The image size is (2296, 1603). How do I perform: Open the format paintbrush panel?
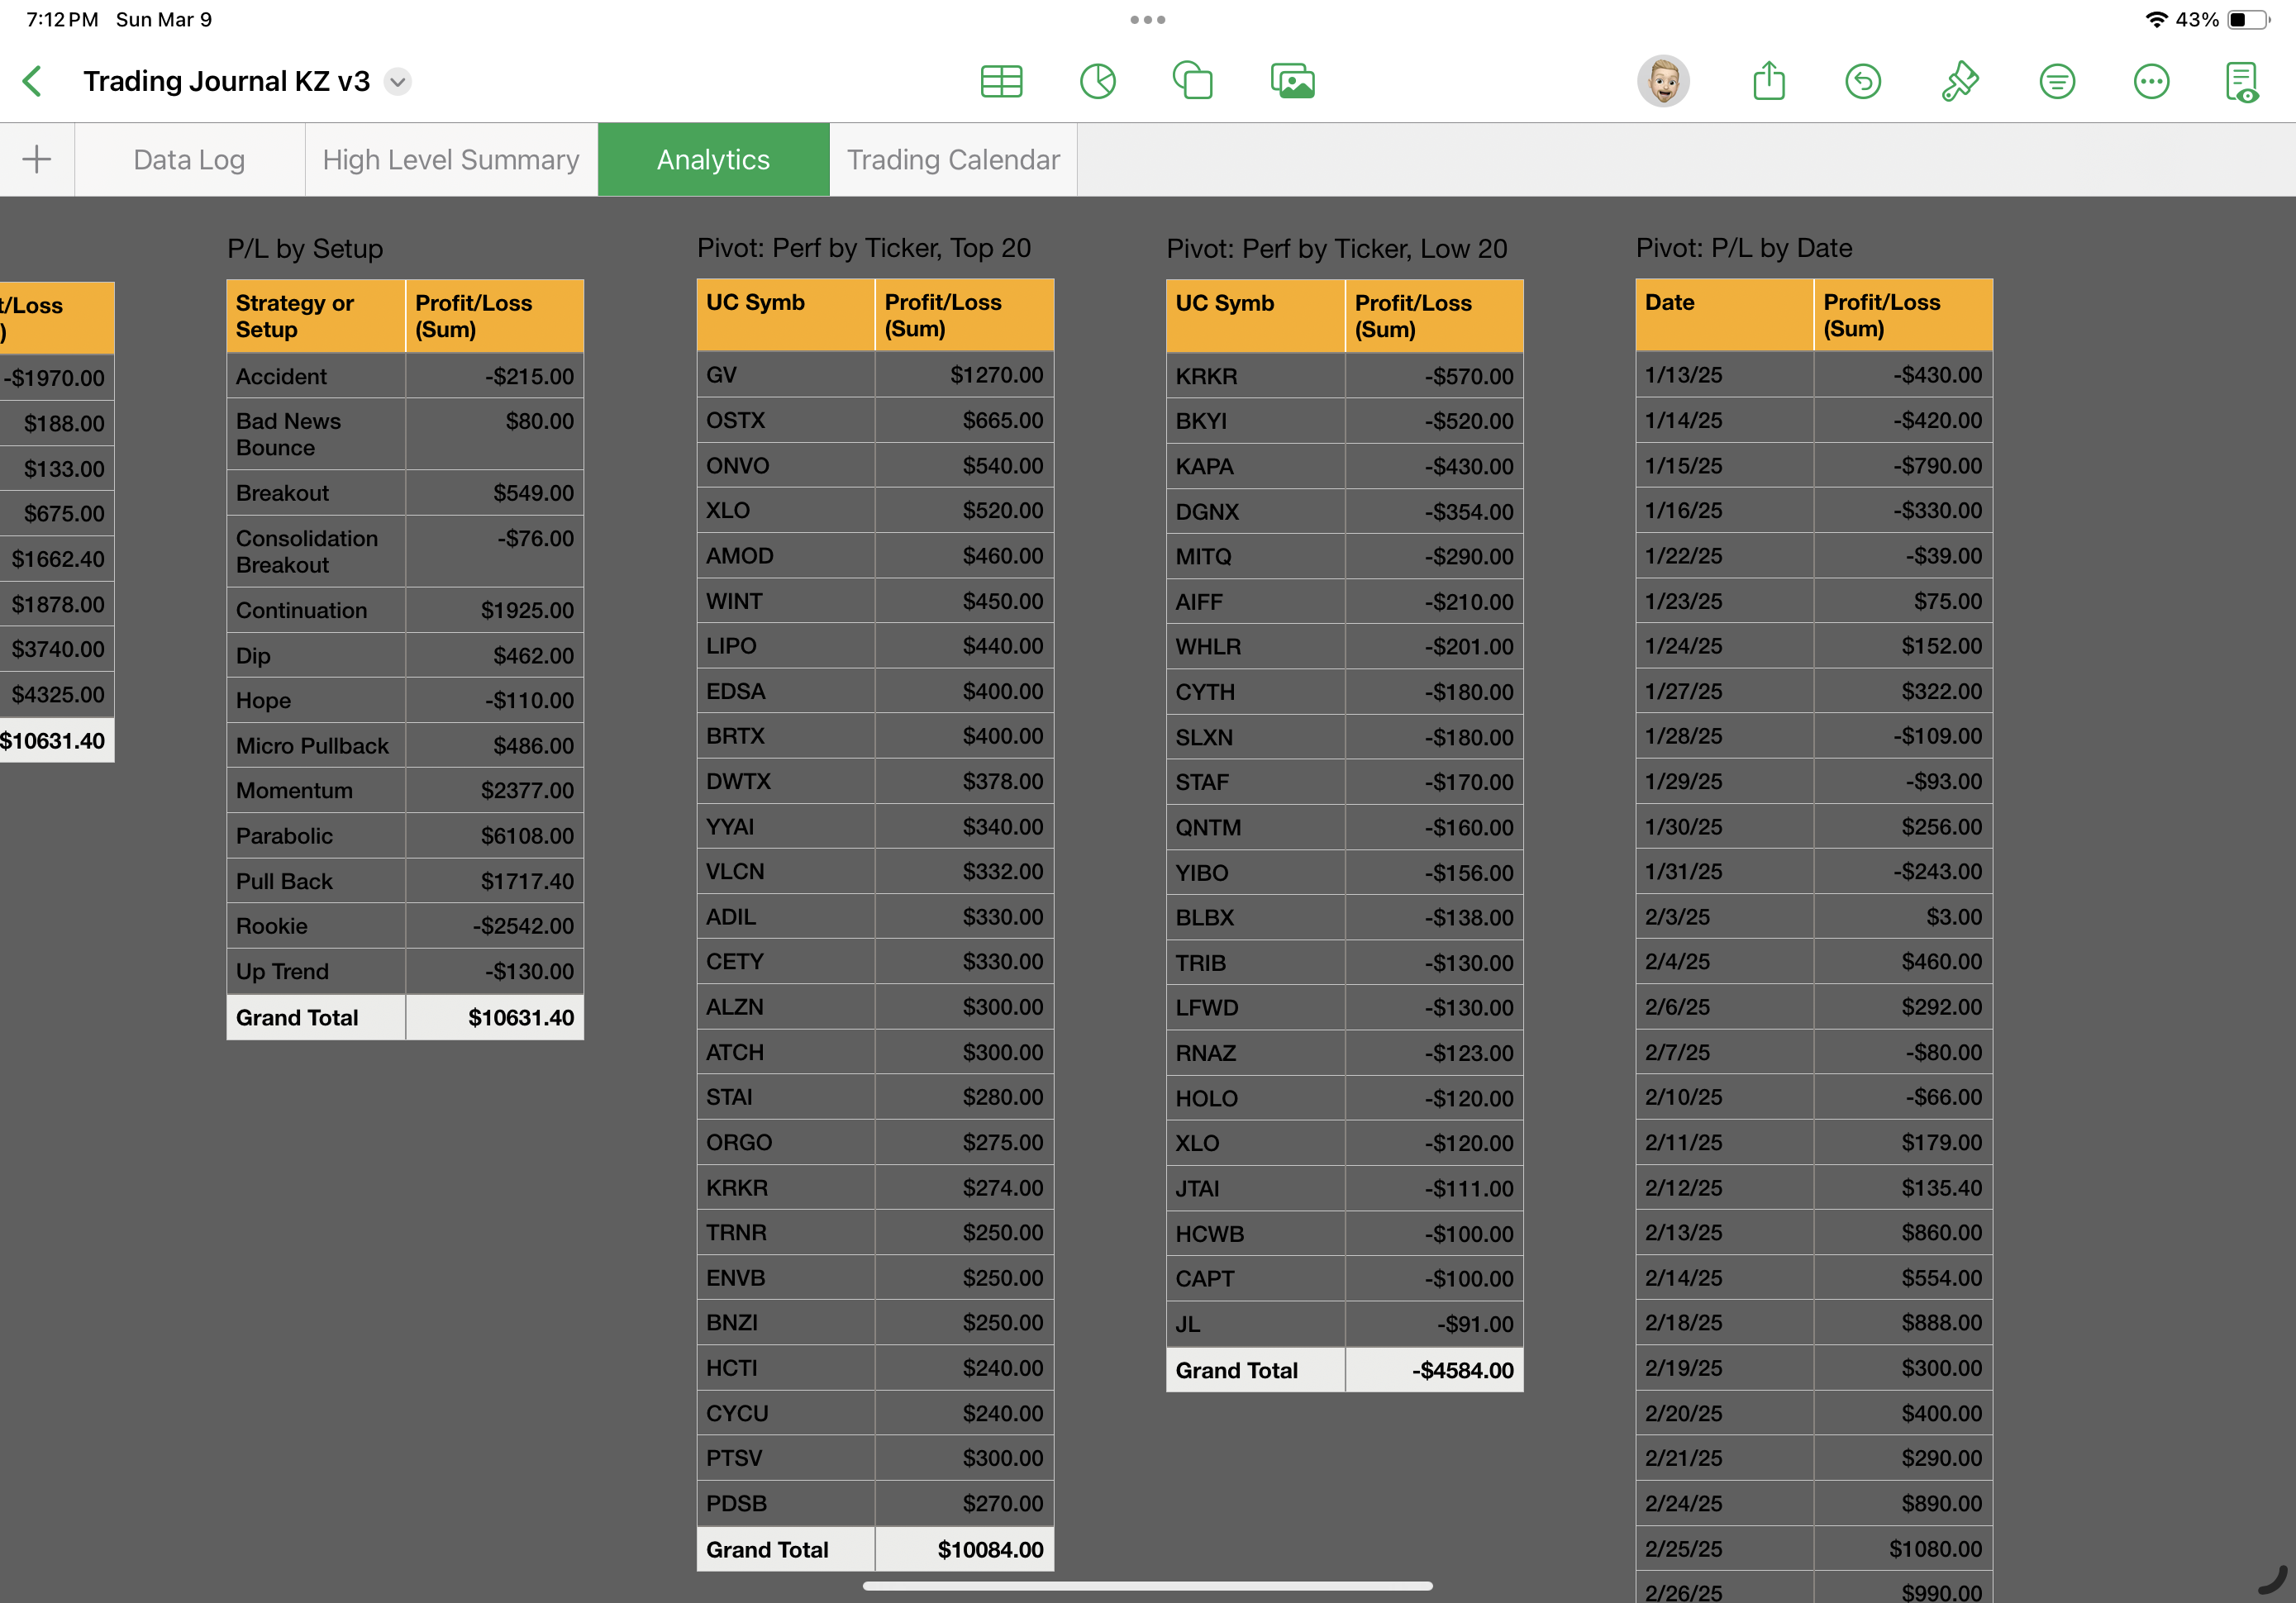(1959, 81)
